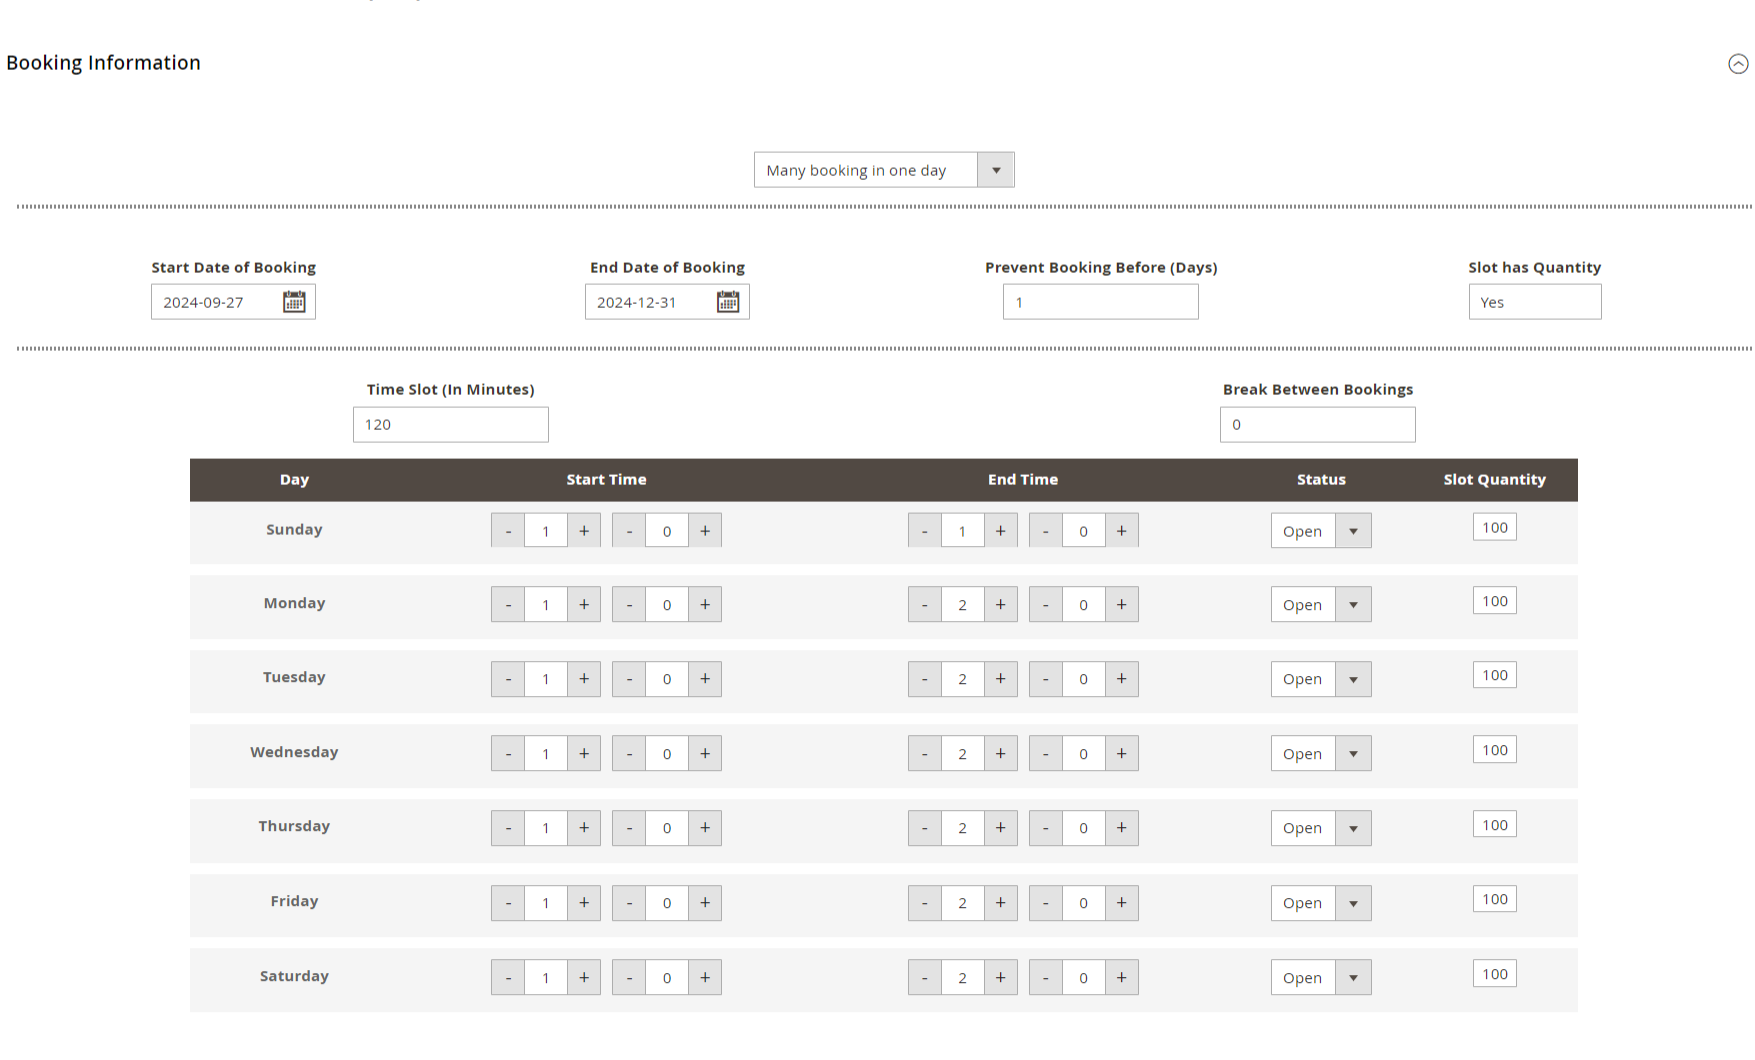Click the Slot has Quantity field
Image resolution: width=1755 pixels, height=1060 pixels.
point(1535,302)
